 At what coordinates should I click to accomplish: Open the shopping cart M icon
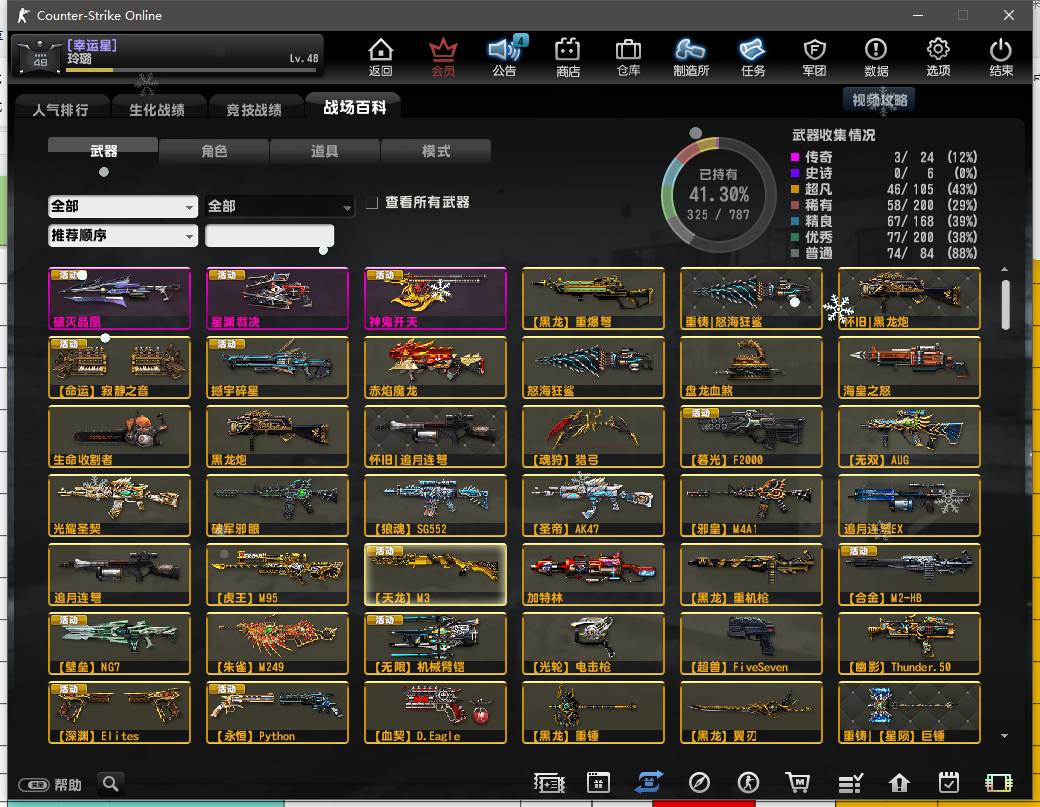coord(798,783)
